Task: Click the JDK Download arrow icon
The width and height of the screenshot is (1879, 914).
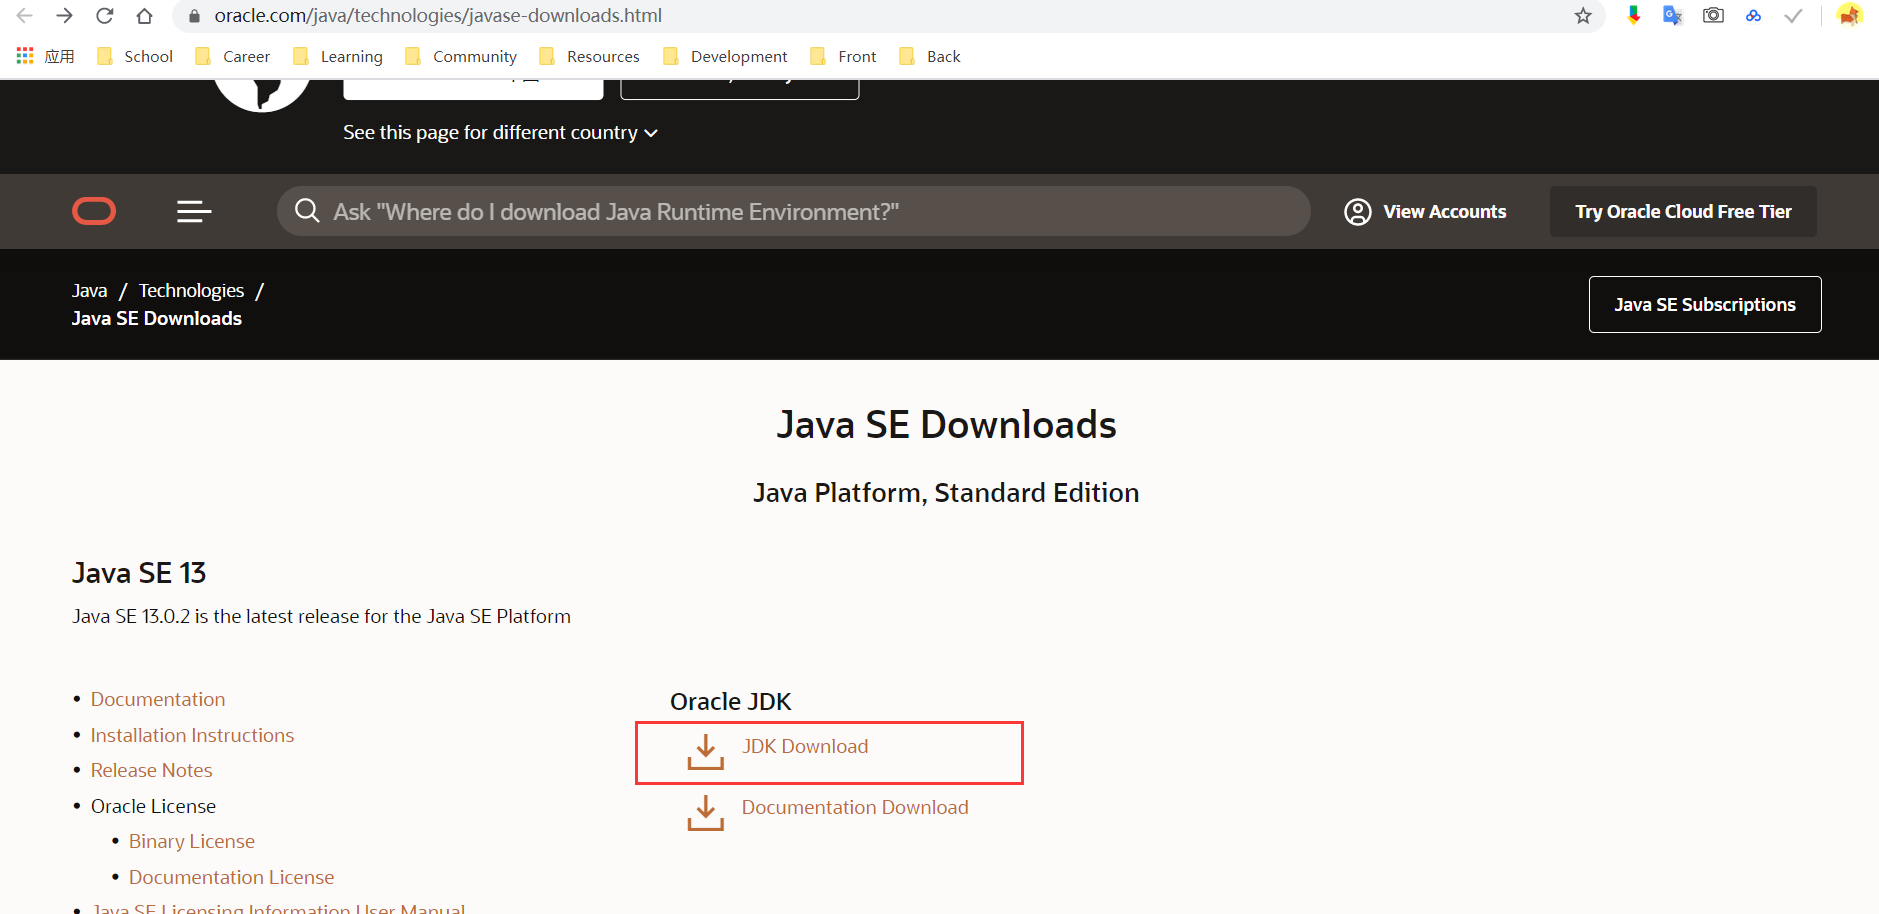Action: pos(706,751)
